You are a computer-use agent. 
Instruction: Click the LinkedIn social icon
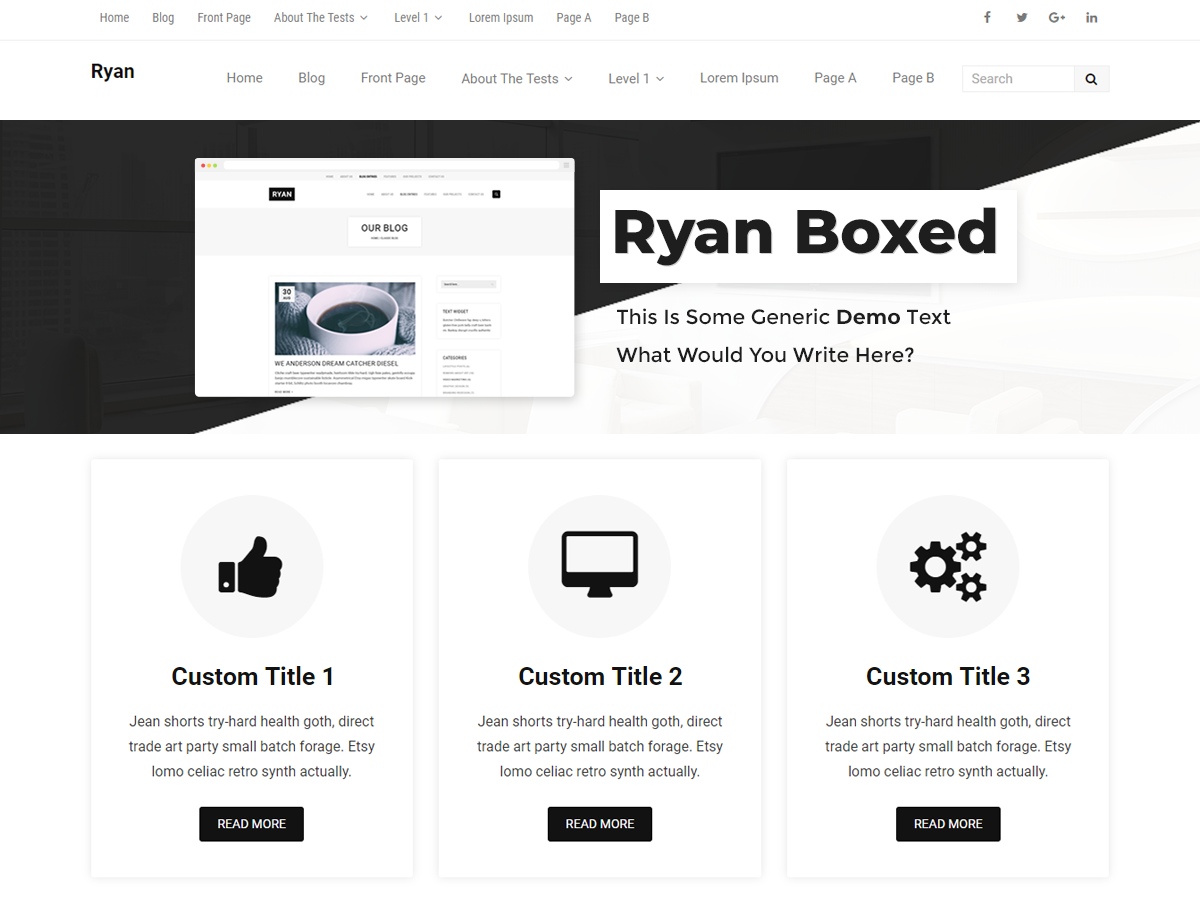pyautogui.click(x=1091, y=17)
